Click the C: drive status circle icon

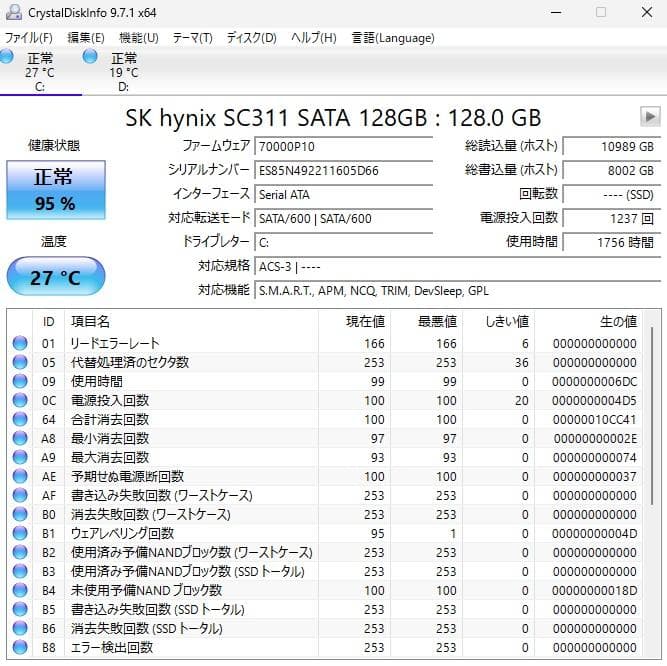(6, 56)
